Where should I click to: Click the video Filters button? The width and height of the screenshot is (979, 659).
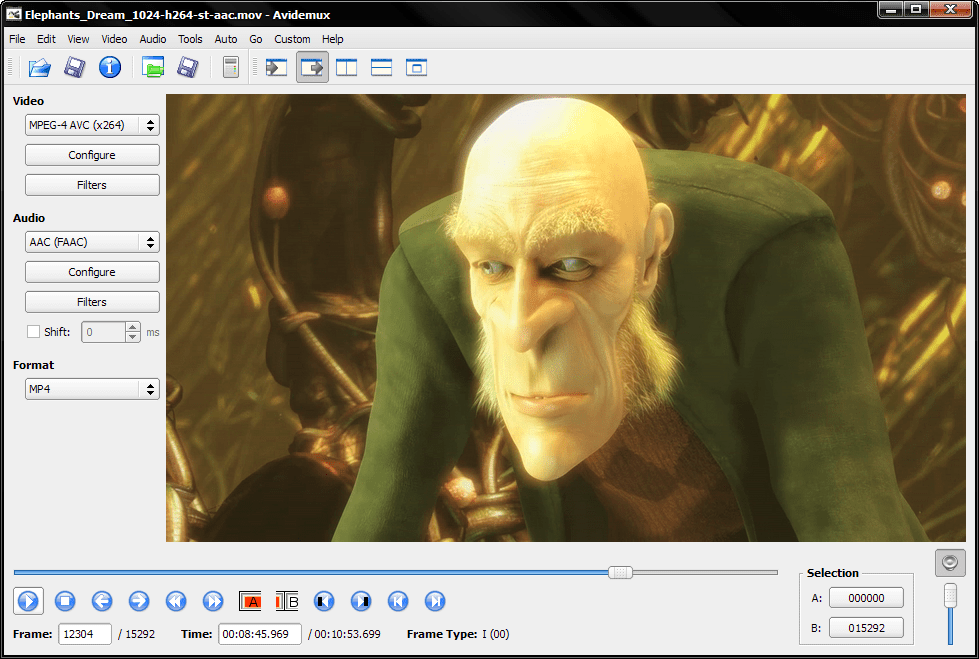tap(92, 185)
